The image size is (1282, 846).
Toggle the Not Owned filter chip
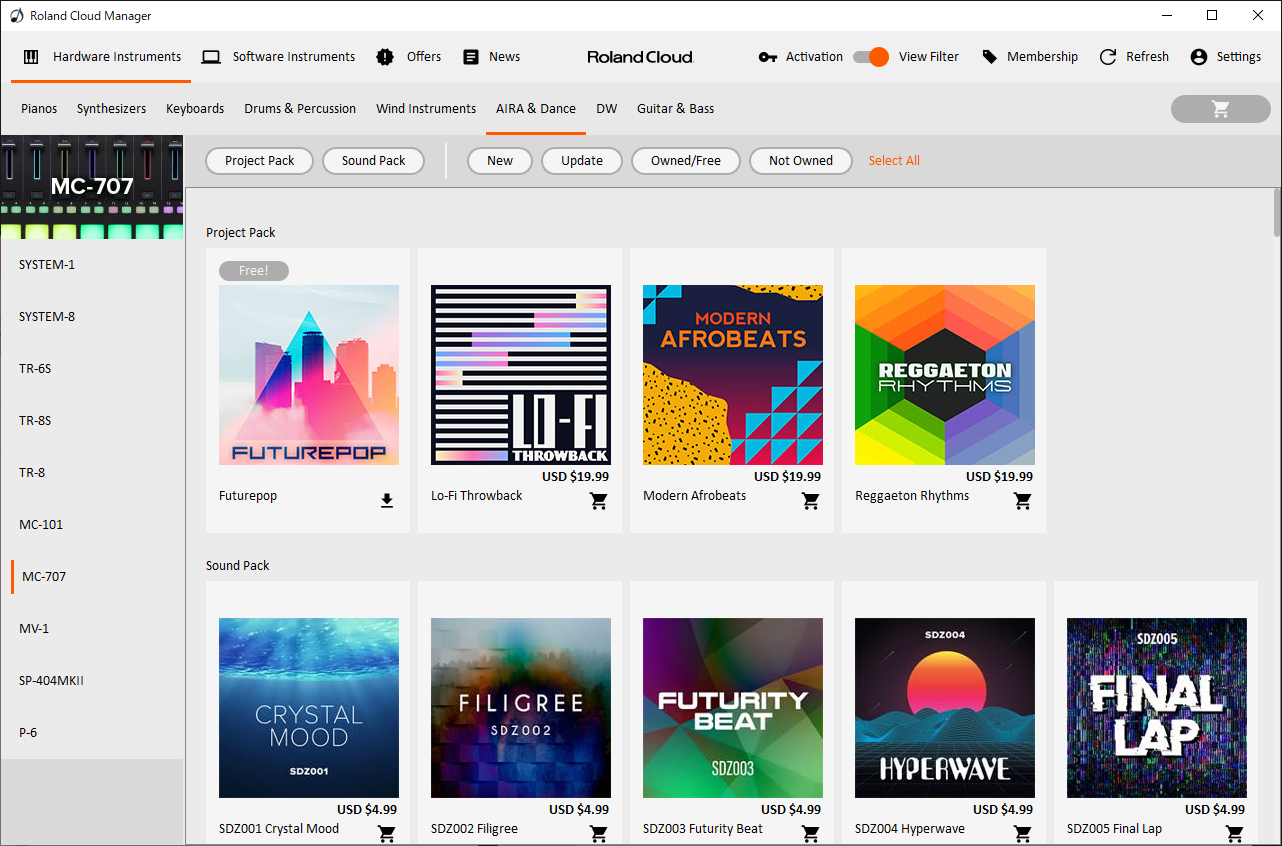coord(801,161)
